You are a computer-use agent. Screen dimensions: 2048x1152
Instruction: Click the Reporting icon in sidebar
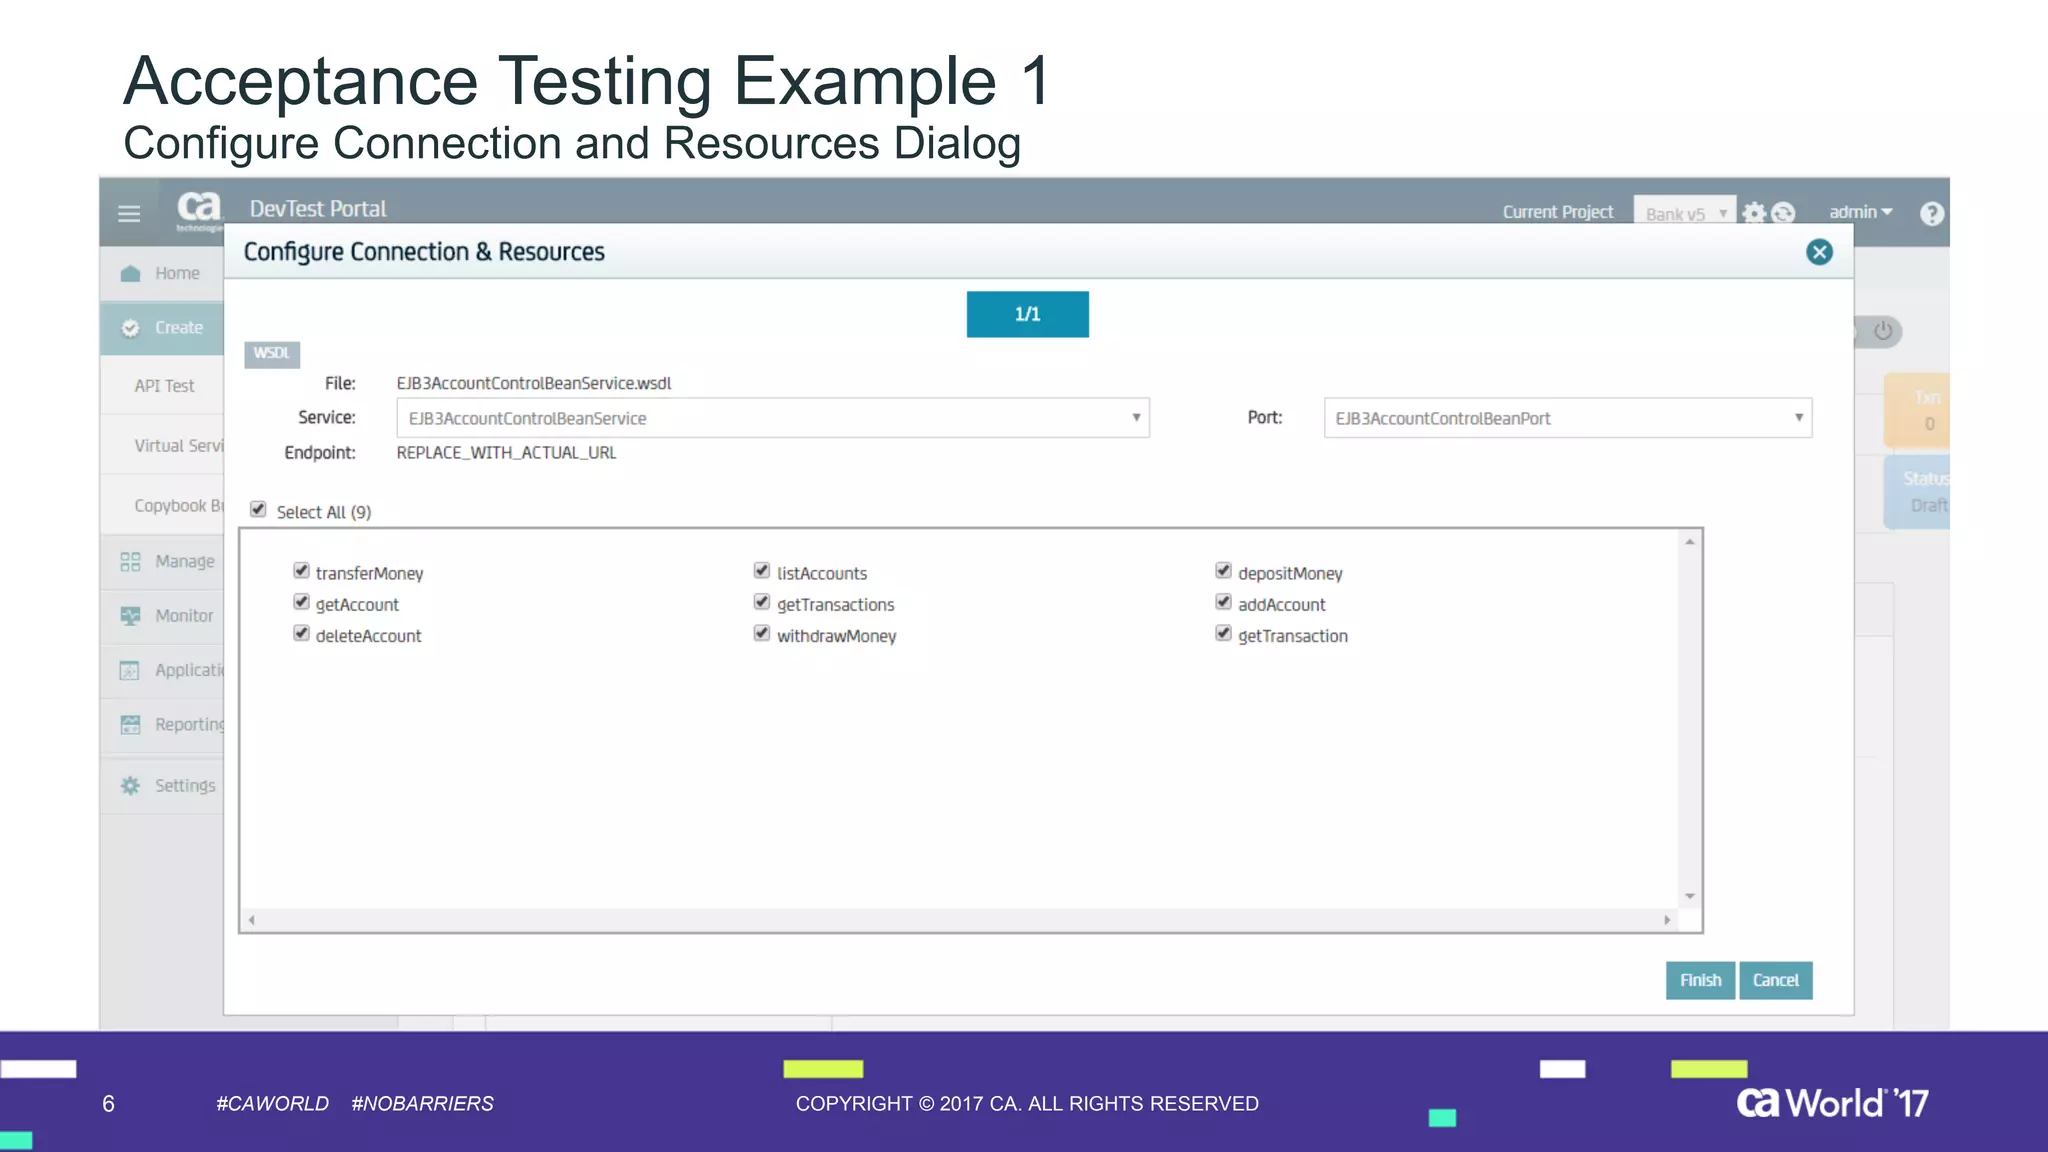click(x=130, y=725)
